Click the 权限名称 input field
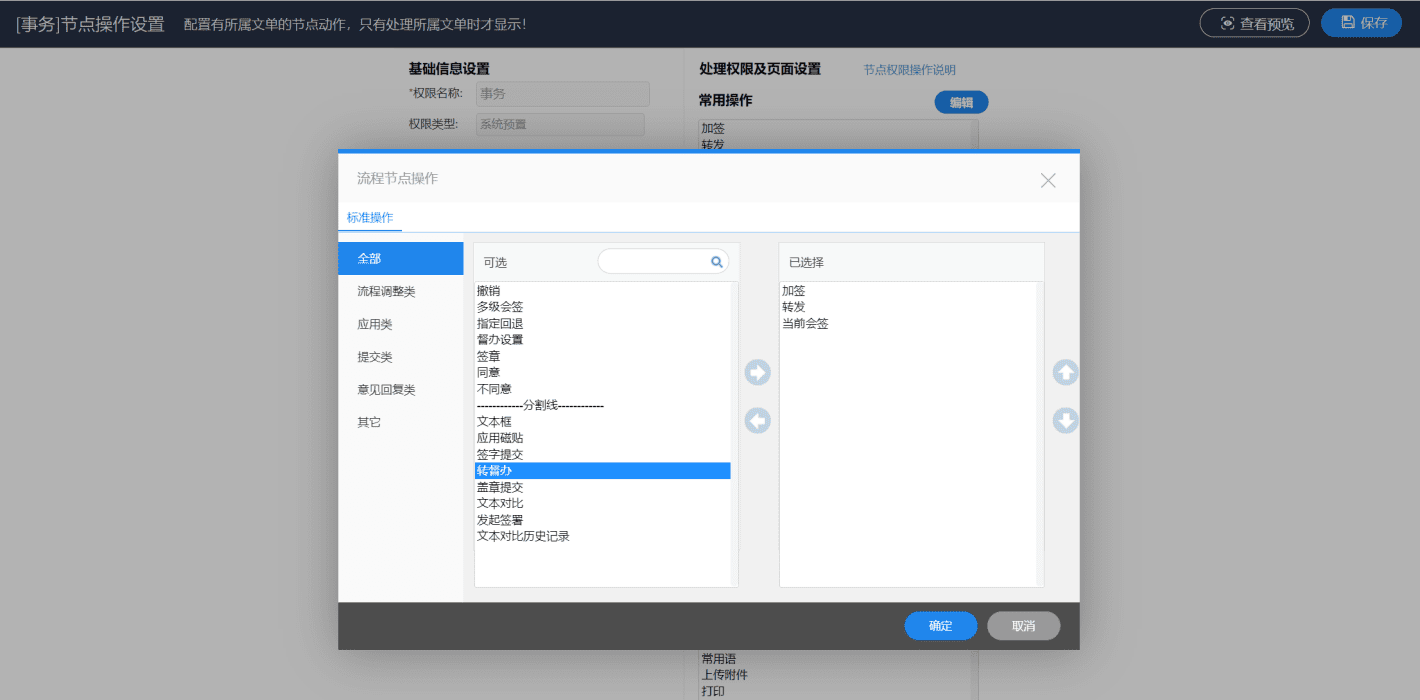 point(562,94)
